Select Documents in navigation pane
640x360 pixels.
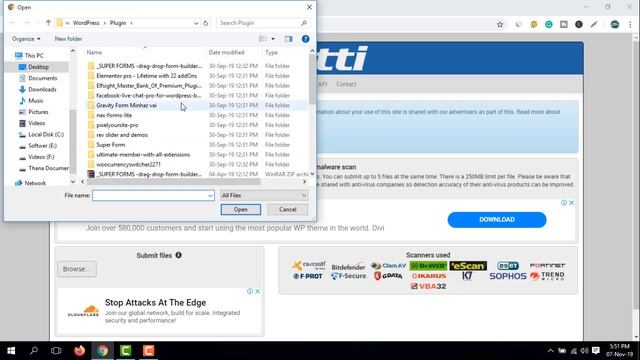pos(42,78)
